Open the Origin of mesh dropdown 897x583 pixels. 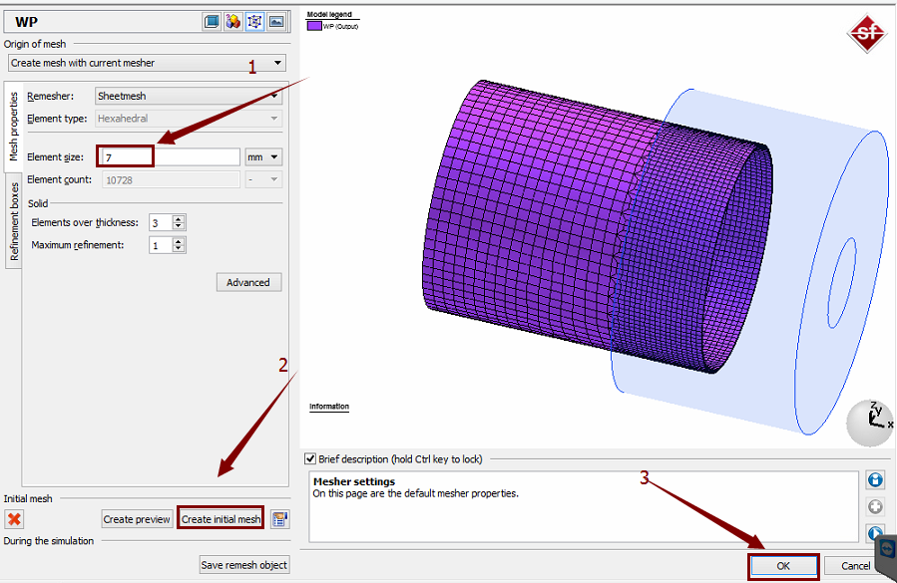point(147,63)
